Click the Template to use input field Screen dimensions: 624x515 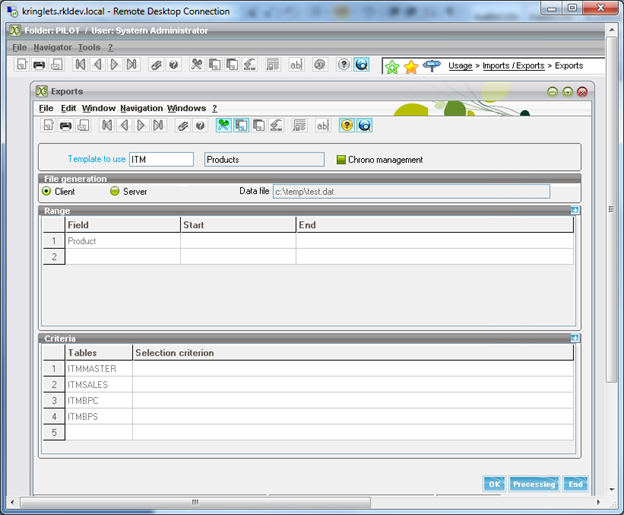point(161,159)
